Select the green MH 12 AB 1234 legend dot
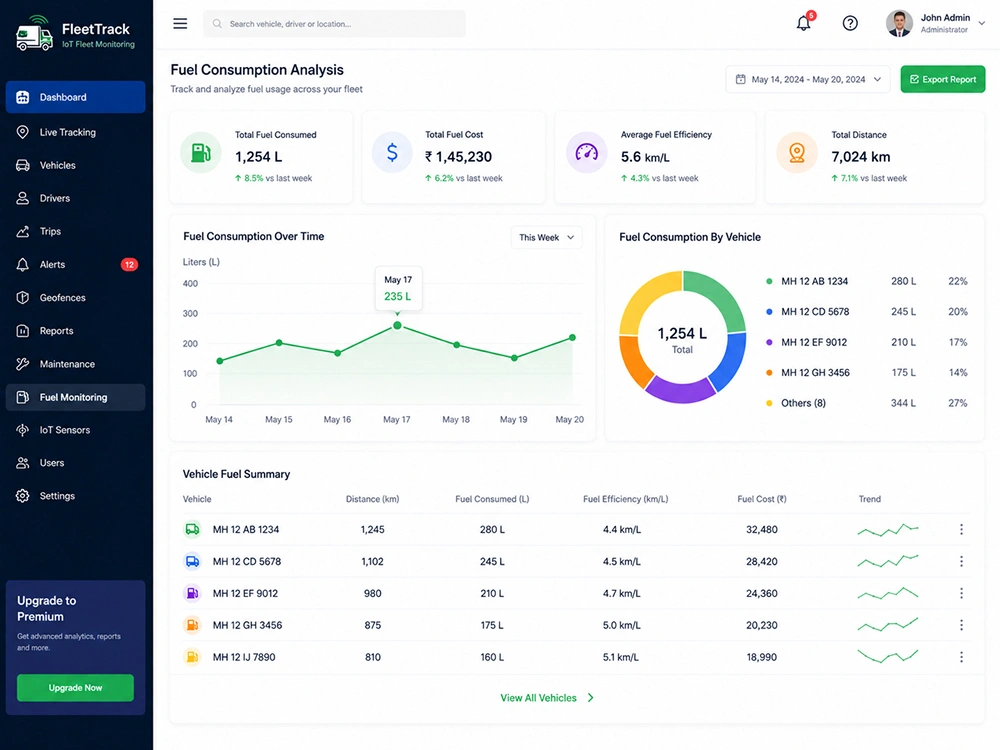This screenshot has height=750, width=1000. pos(769,281)
